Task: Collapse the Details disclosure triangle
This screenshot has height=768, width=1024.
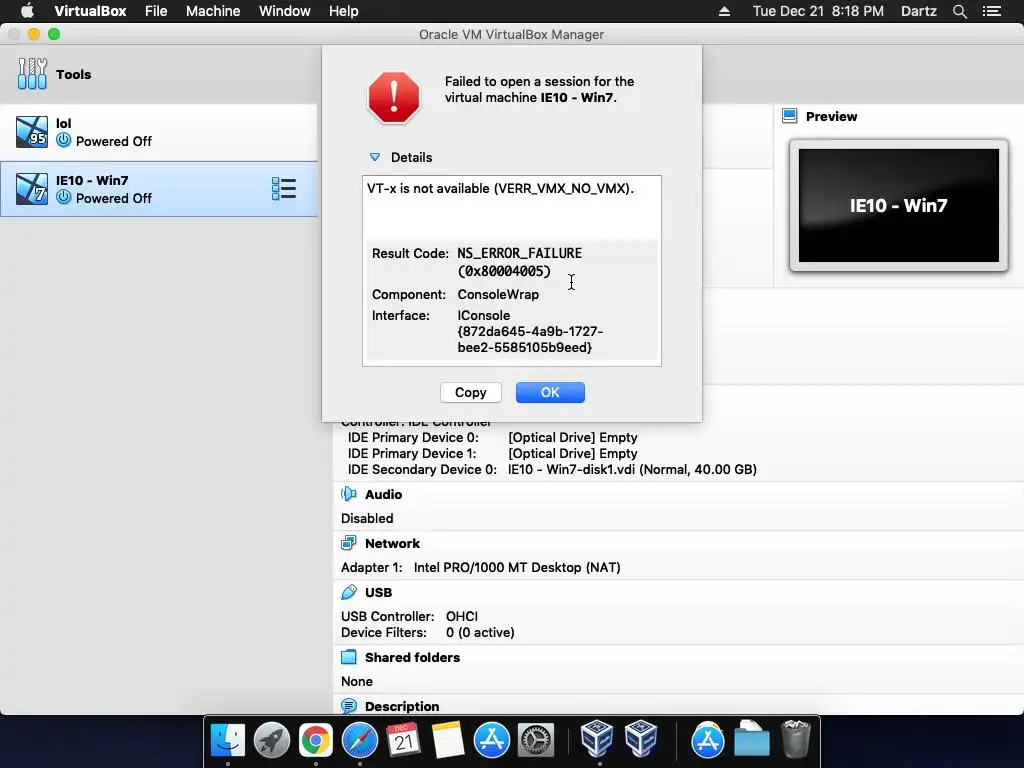Action: pyautogui.click(x=375, y=157)
